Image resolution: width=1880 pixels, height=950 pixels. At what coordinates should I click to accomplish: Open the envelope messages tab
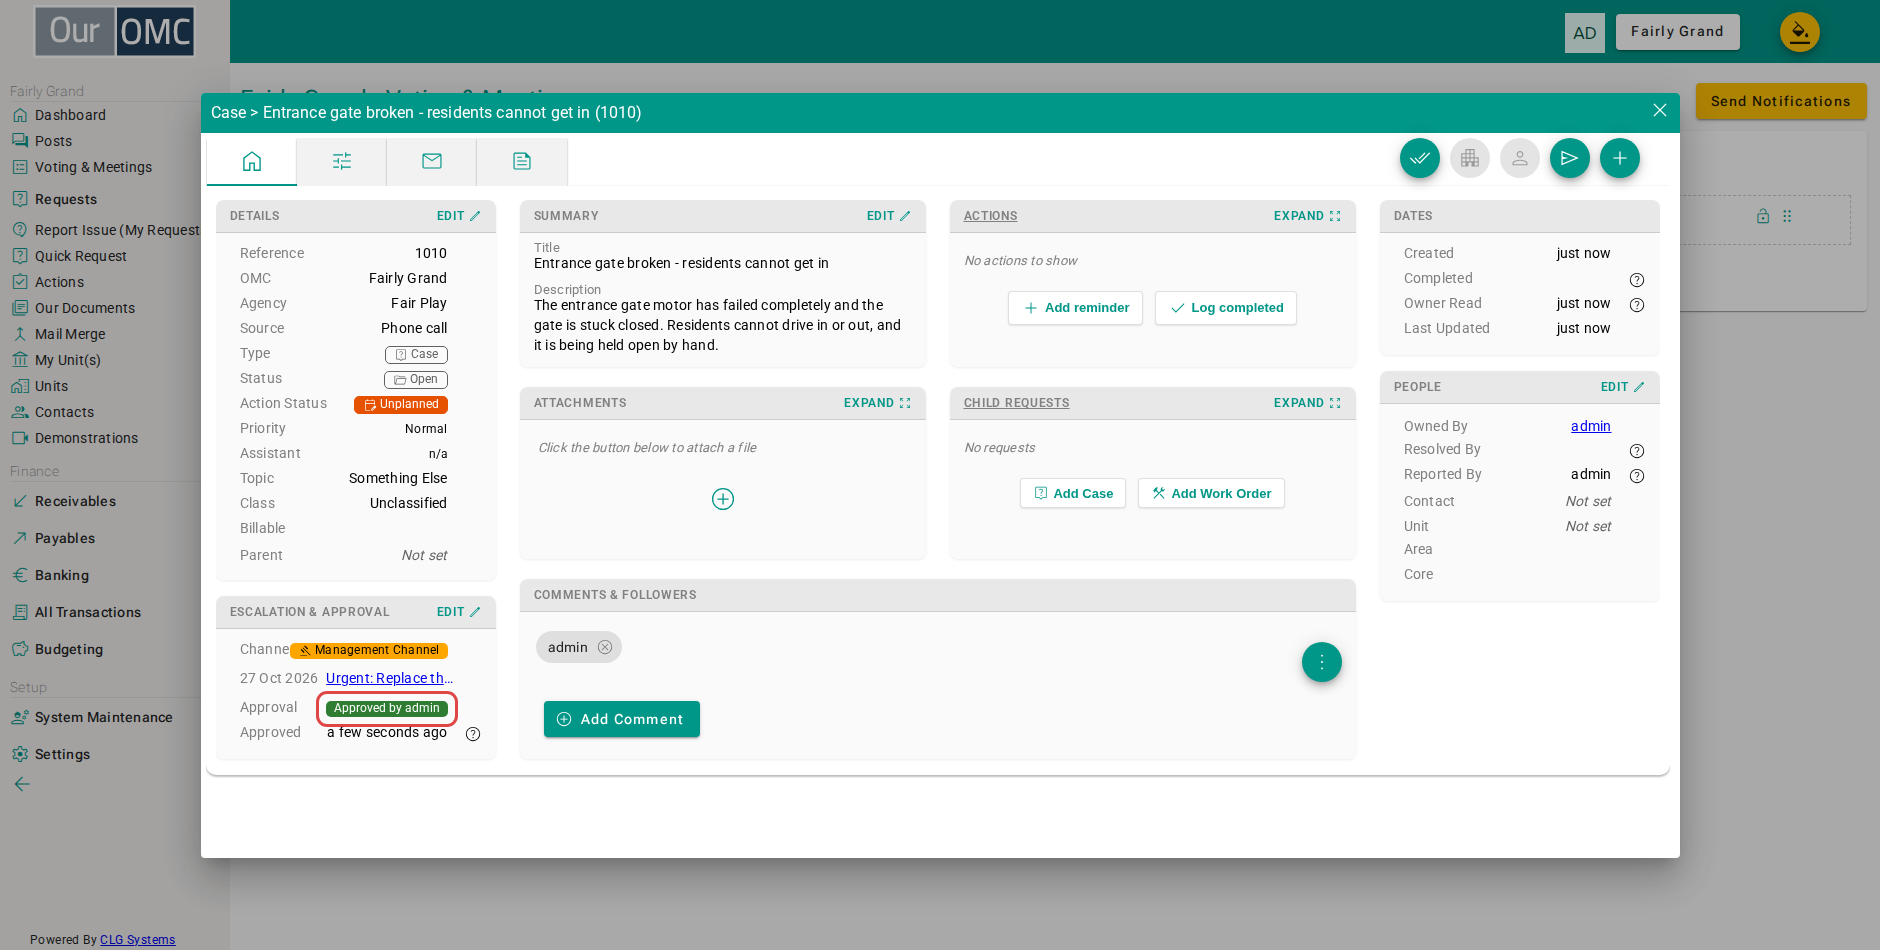click(432, 161)
